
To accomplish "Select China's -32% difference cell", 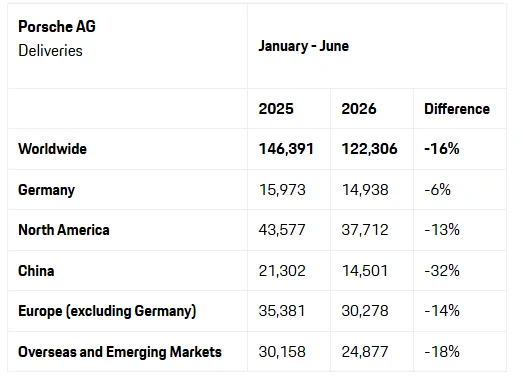I will coord(442,271).
